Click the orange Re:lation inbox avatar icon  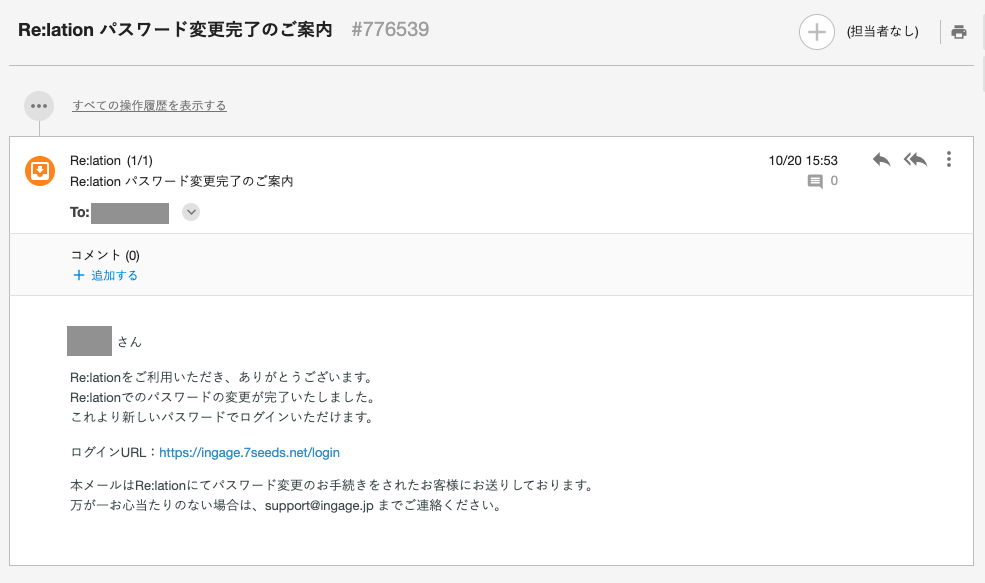(x=40, y=171)
